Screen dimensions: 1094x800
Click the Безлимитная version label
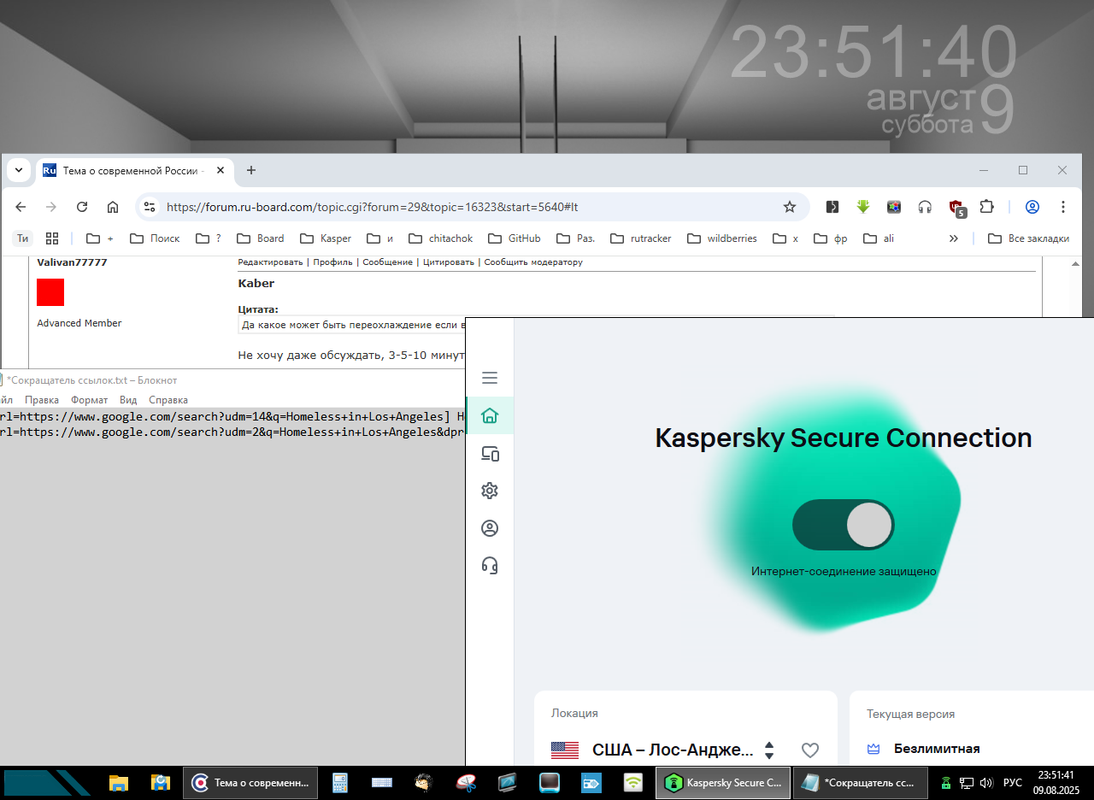(x=936, y=748)
